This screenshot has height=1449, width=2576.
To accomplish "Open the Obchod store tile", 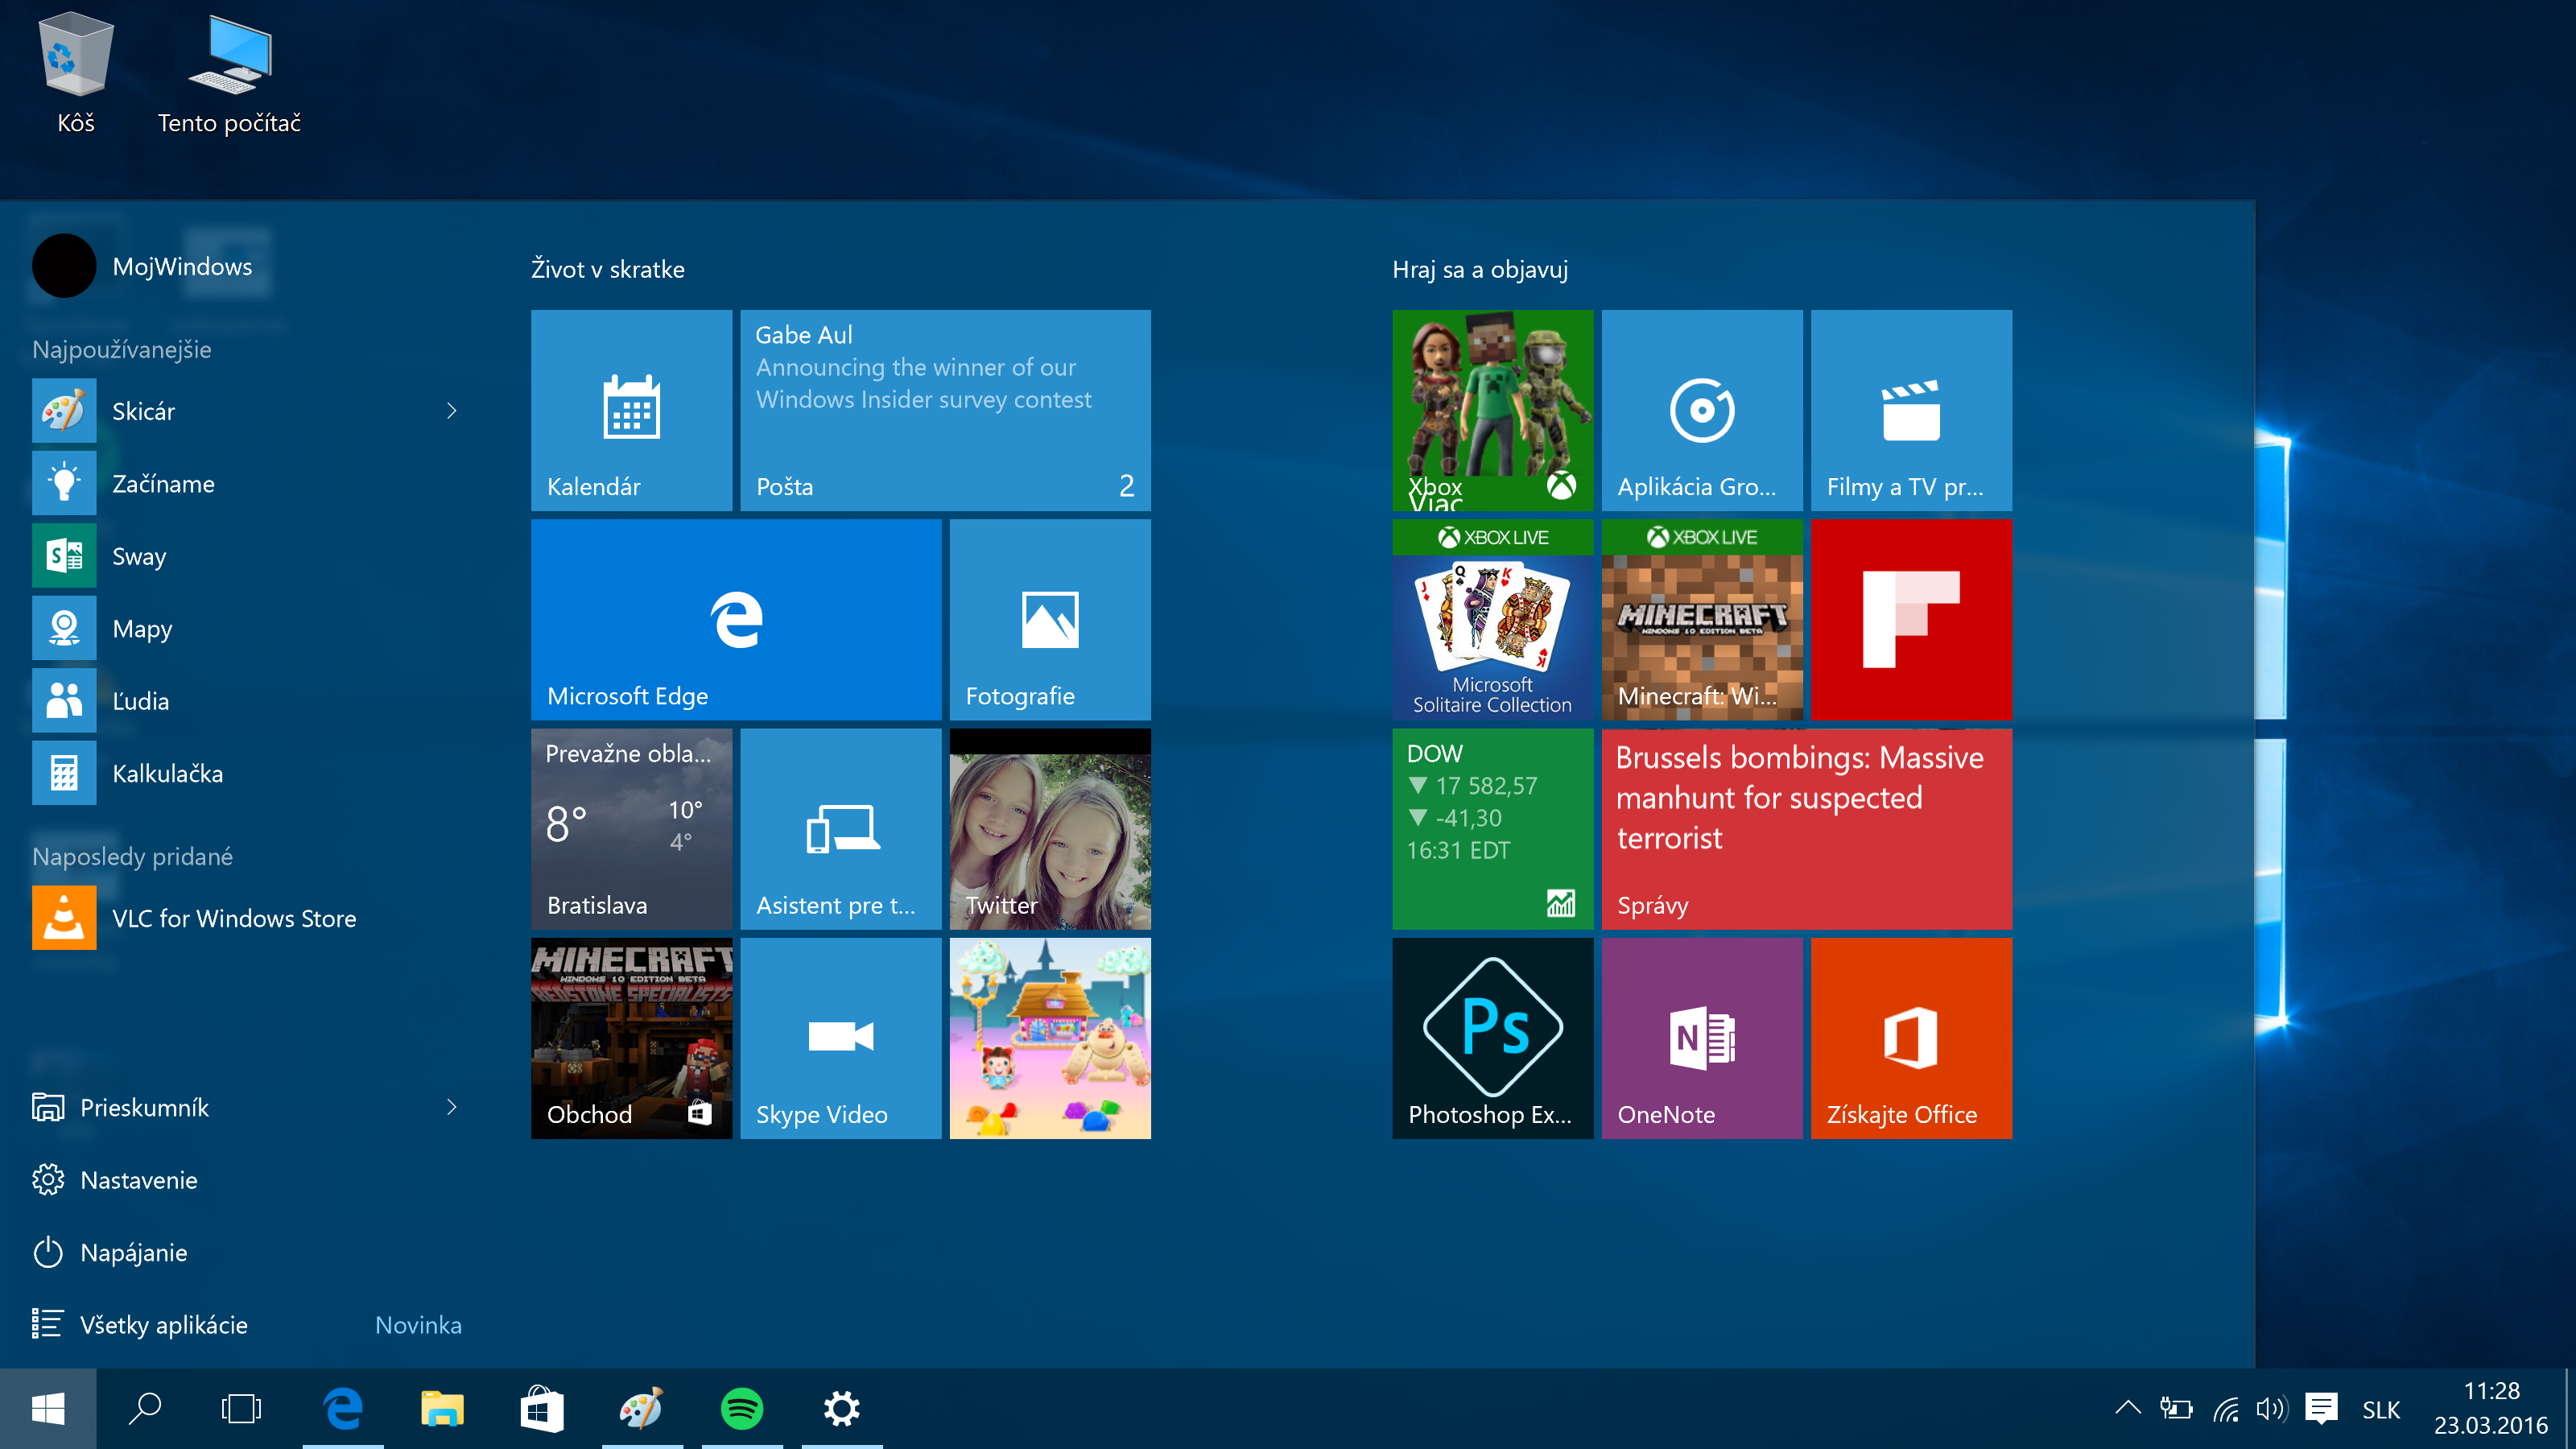I will [x=631, y=1037].
